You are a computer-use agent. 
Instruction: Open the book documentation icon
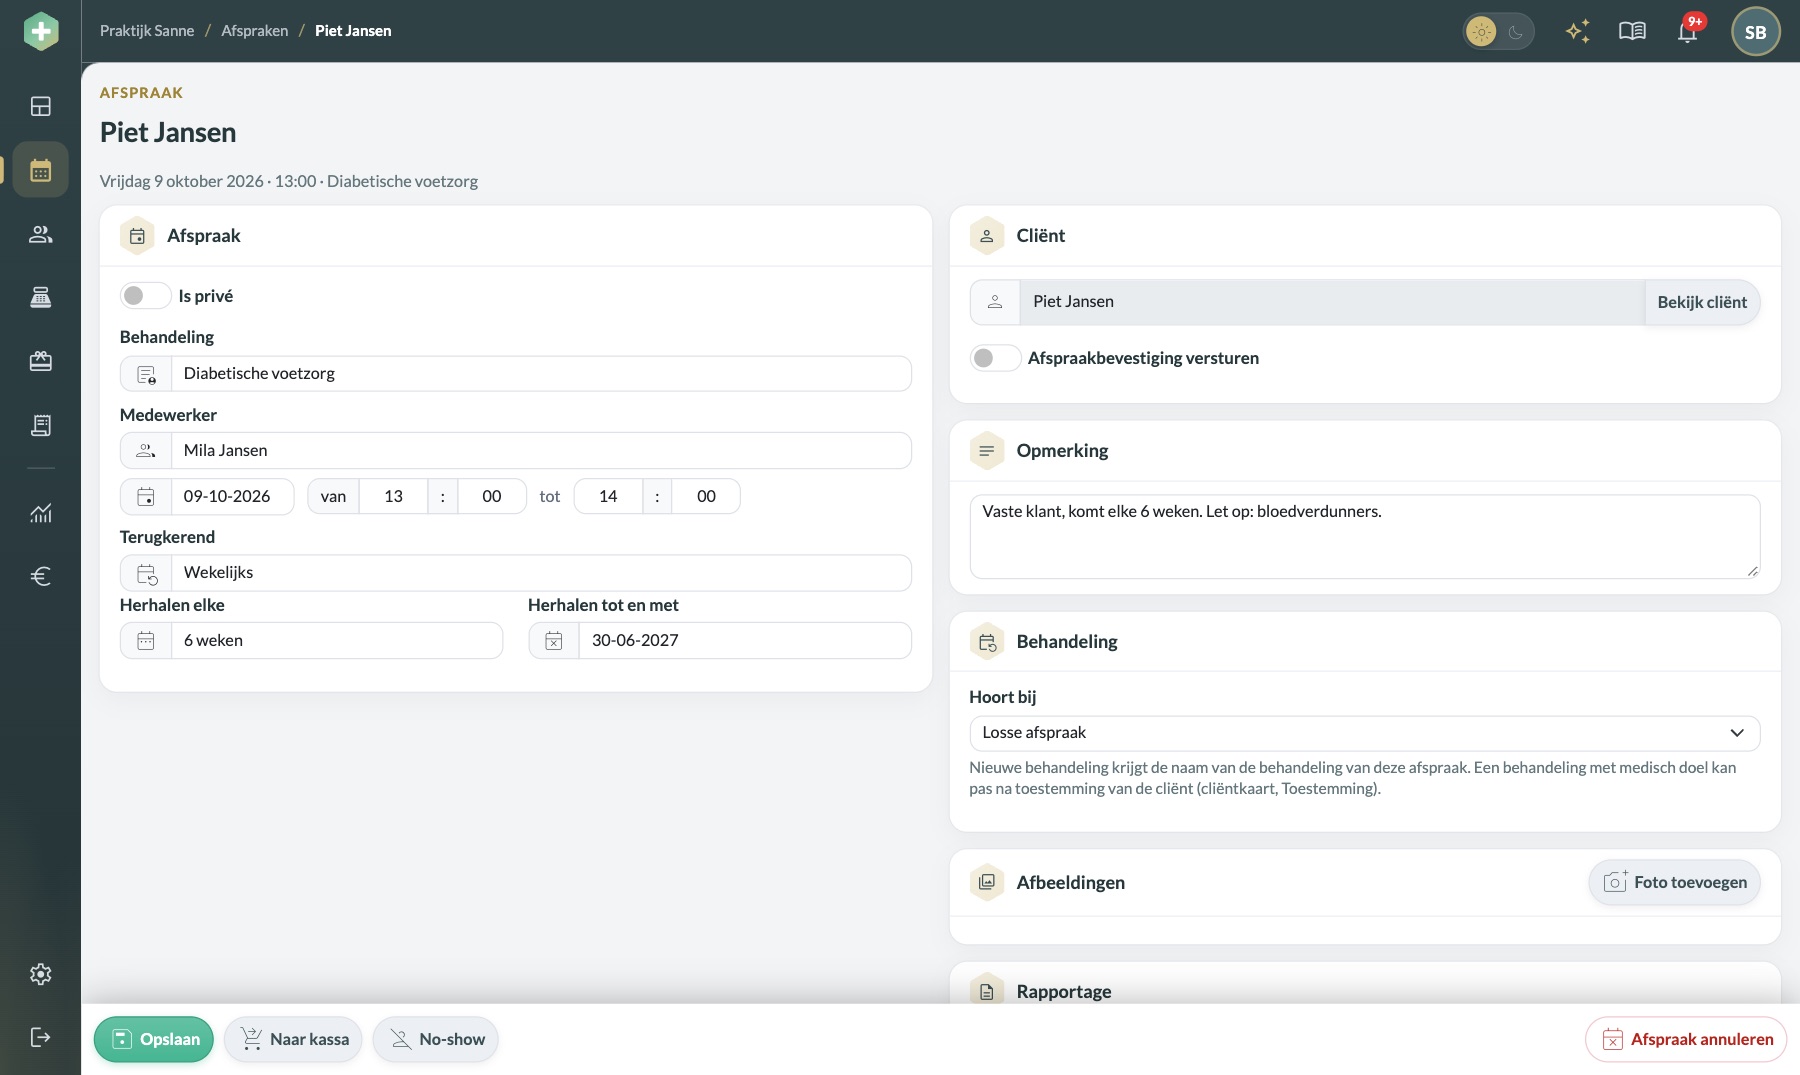pyautogui.click(x=1632, y=31)
